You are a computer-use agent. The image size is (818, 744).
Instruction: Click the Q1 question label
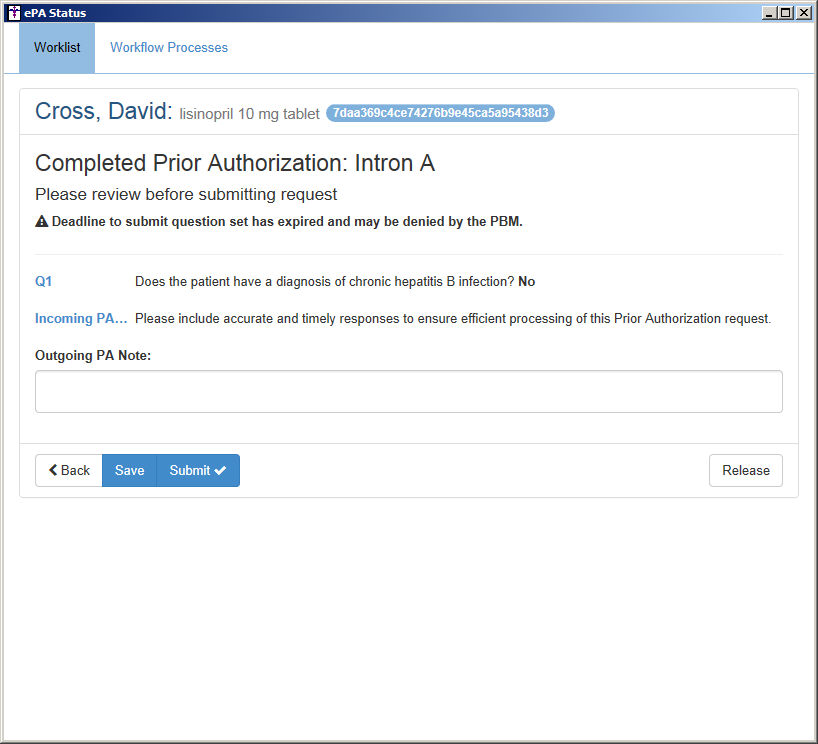(x=44, y=282)
